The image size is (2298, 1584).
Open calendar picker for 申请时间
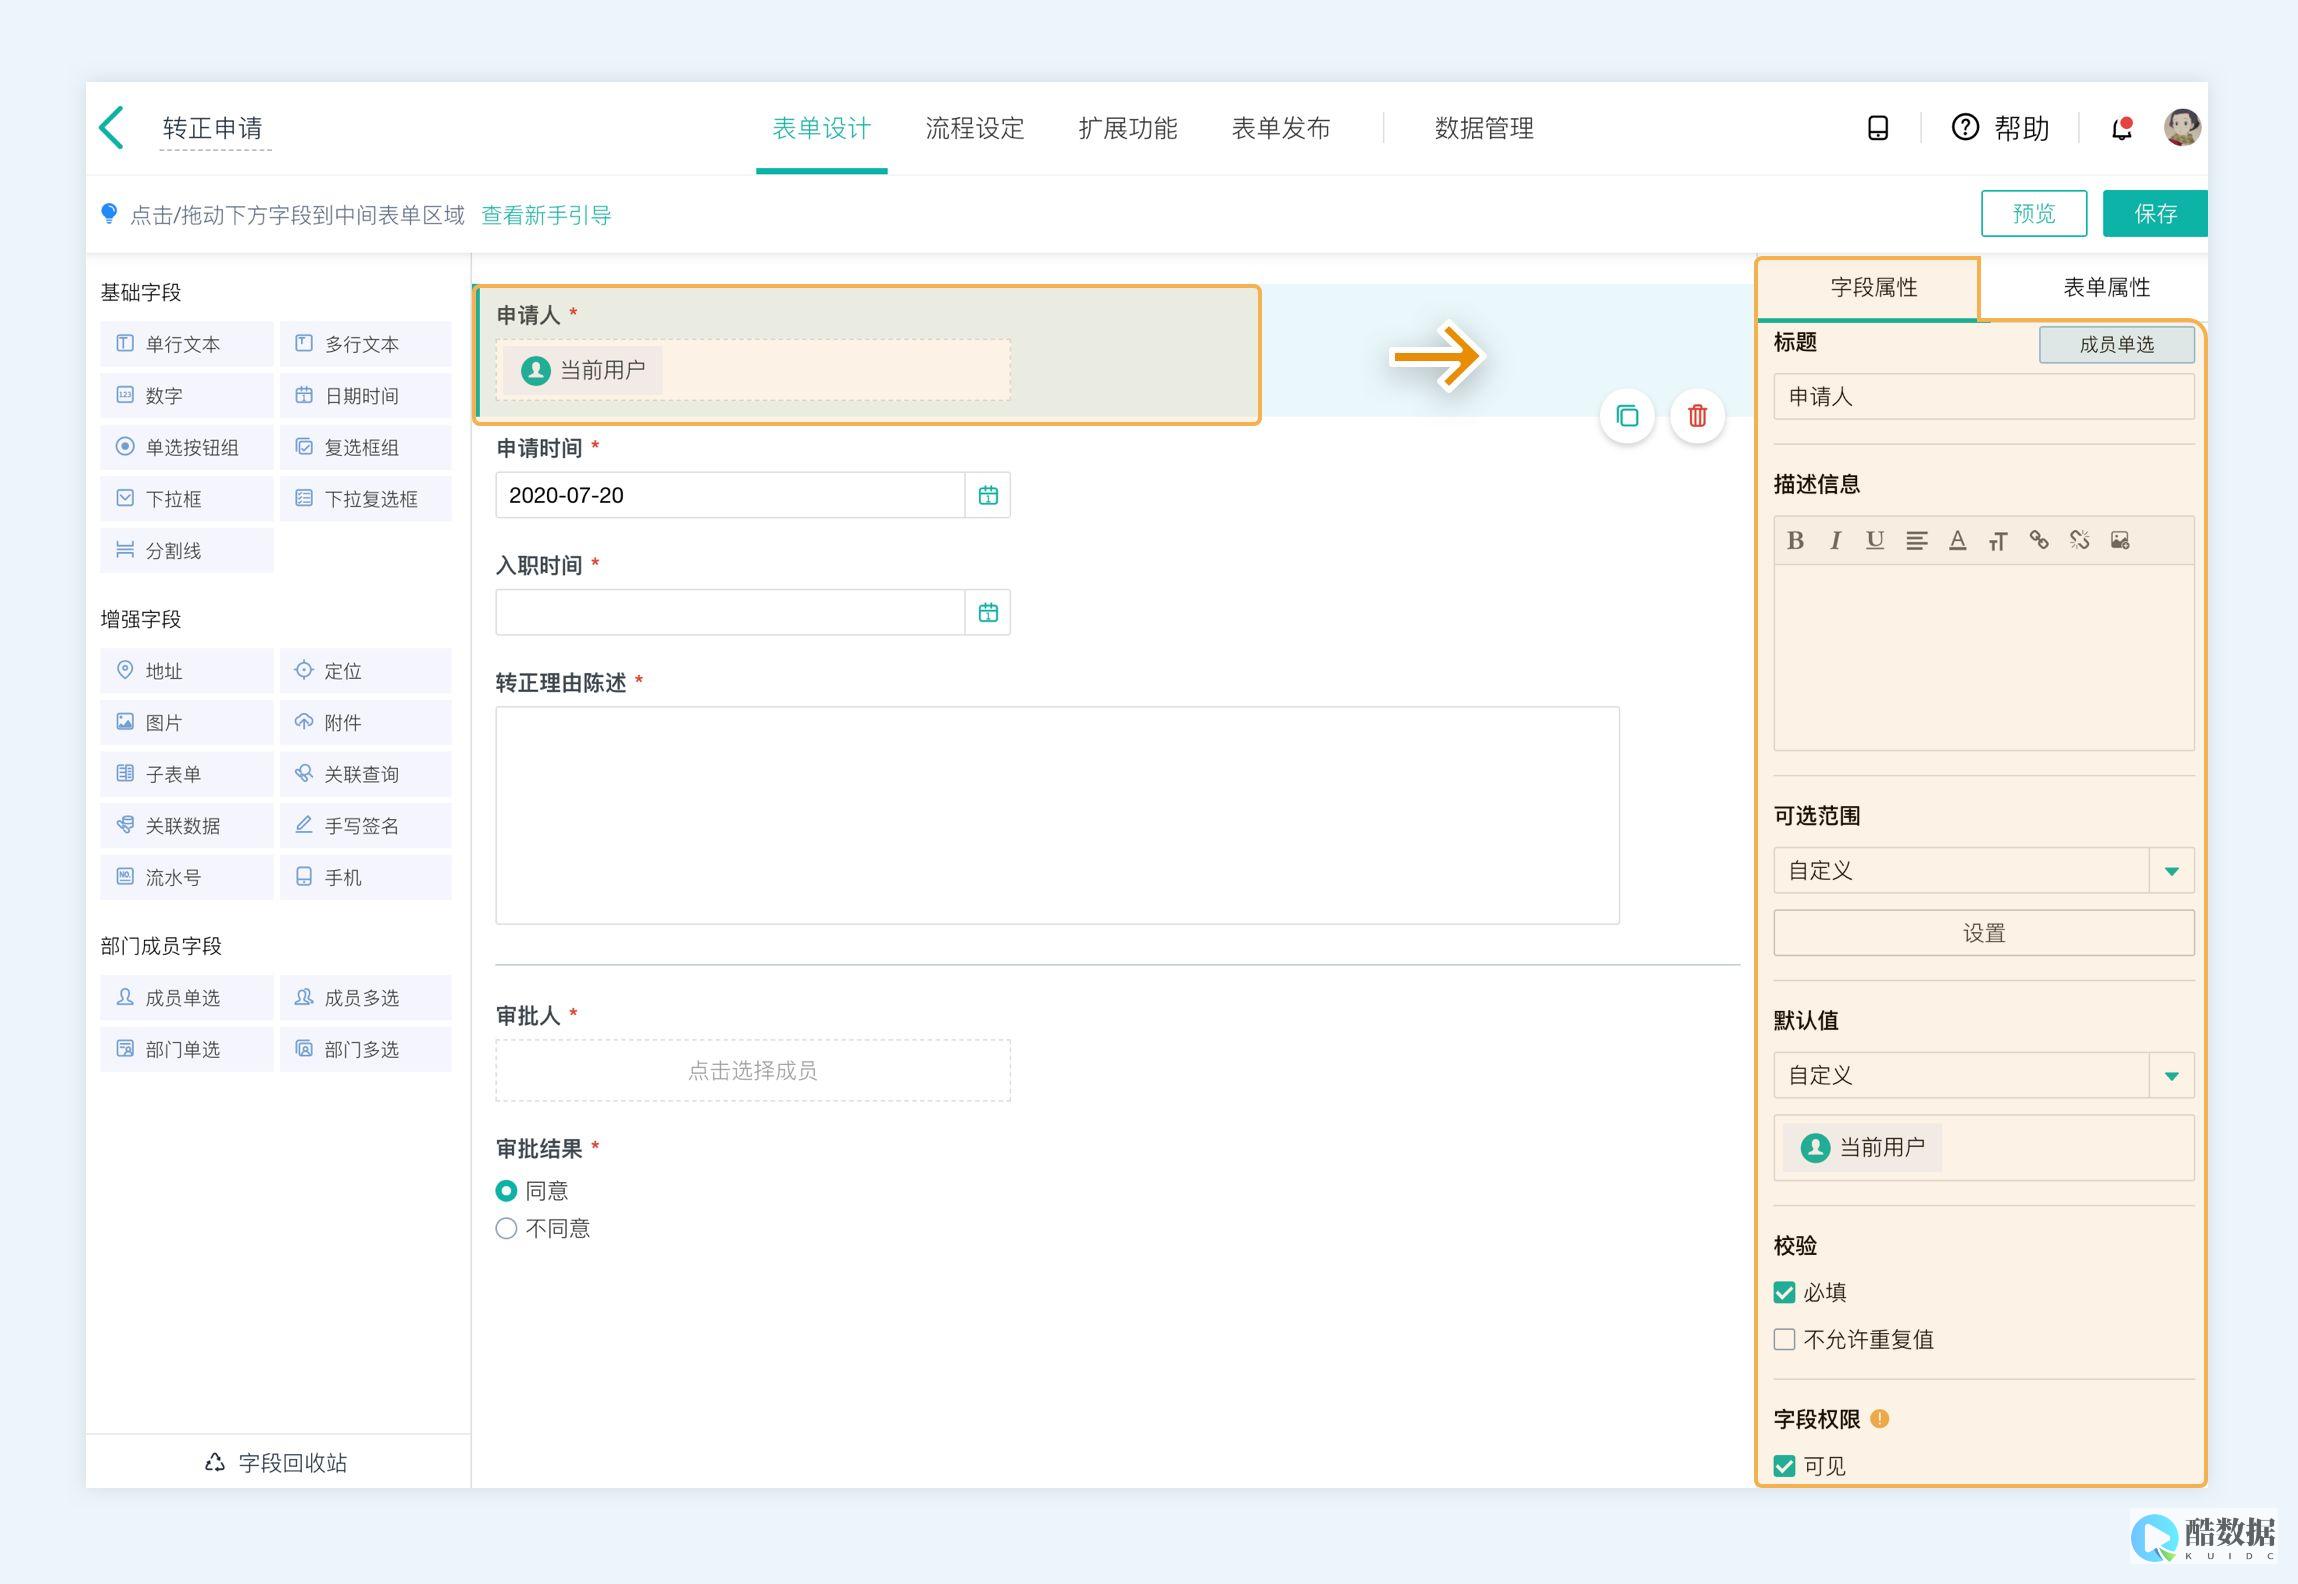[x=988, y=495]
